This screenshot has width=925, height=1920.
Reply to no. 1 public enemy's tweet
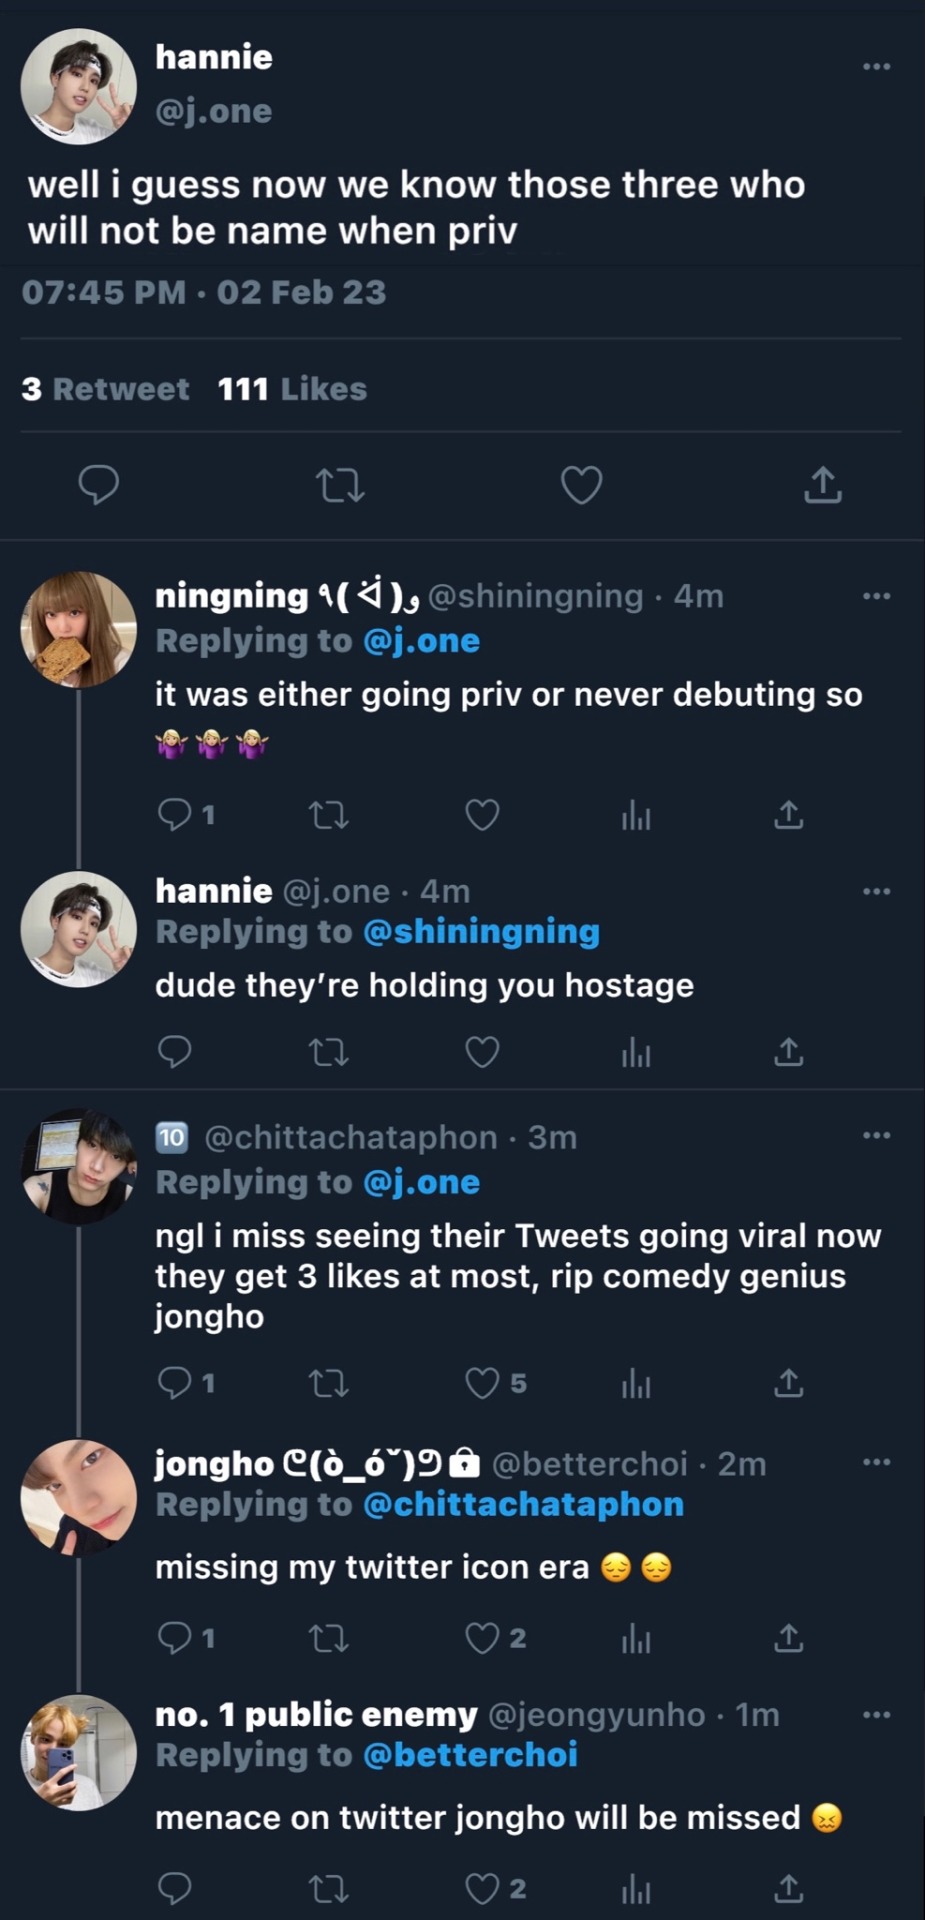(x=175, y=1888)
